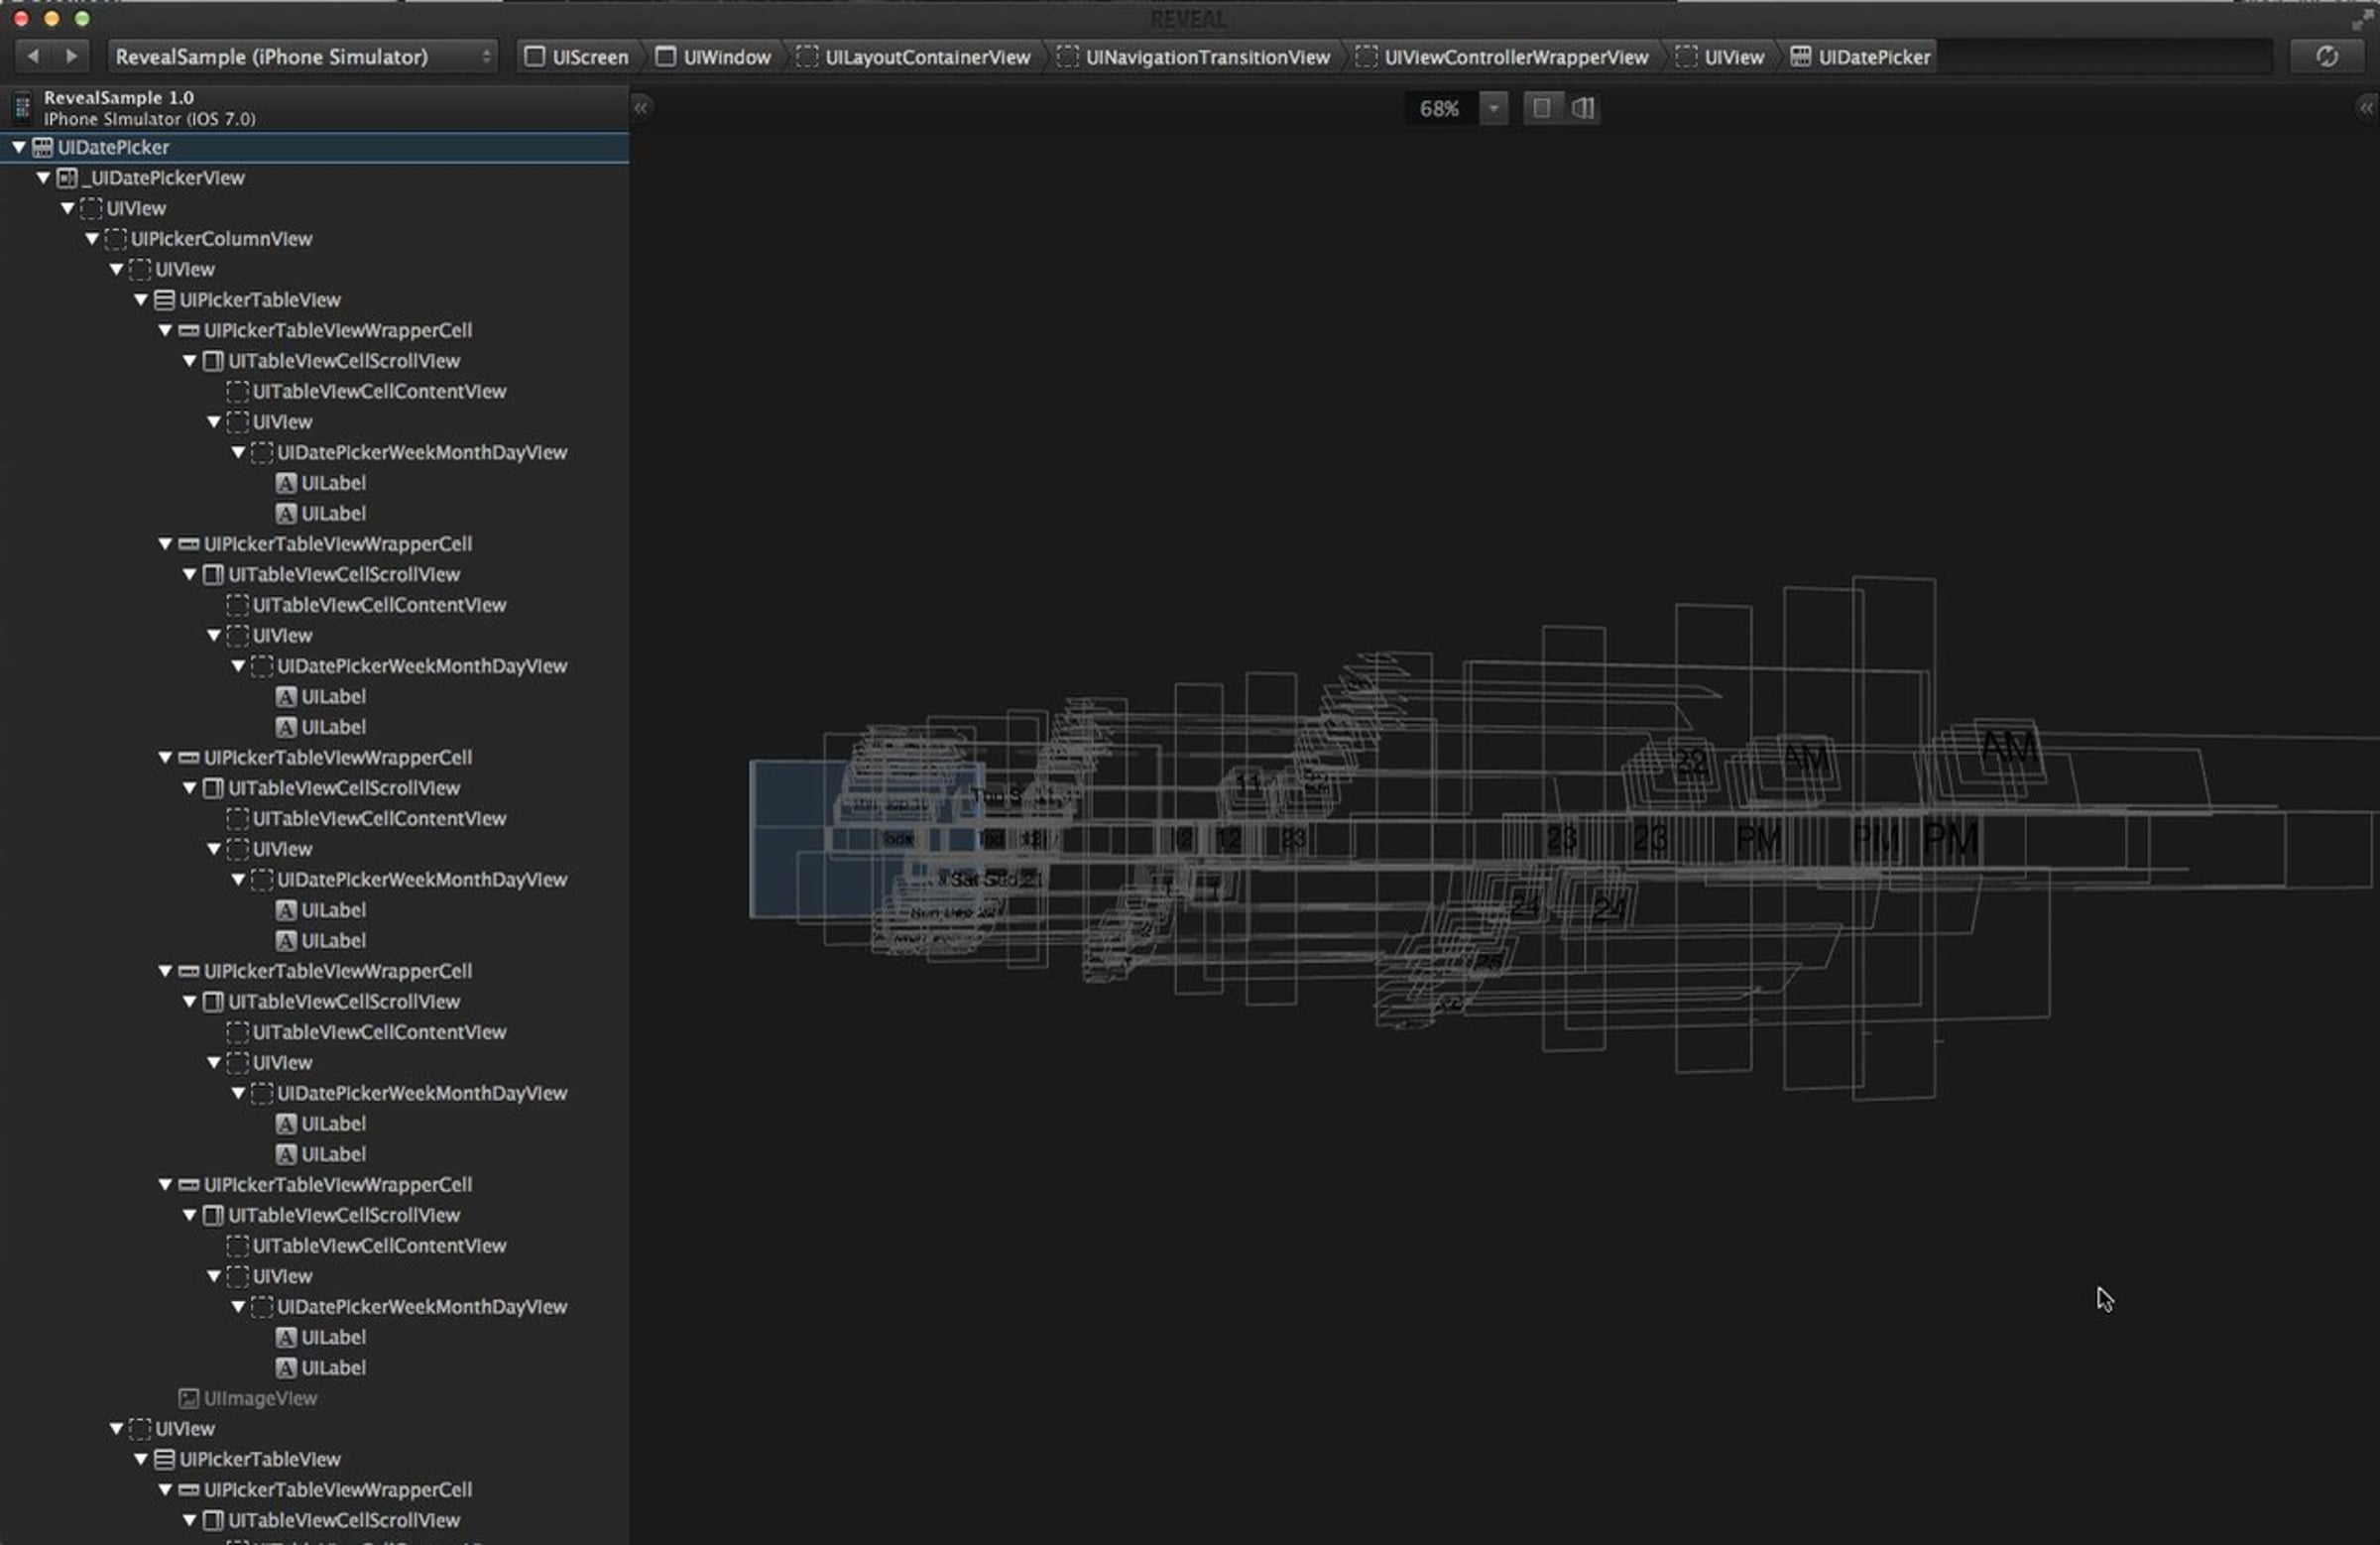Open the 68% zoom level dropdown
The height and width of the screenshot is (1545, 2380).
[1493, 108]
